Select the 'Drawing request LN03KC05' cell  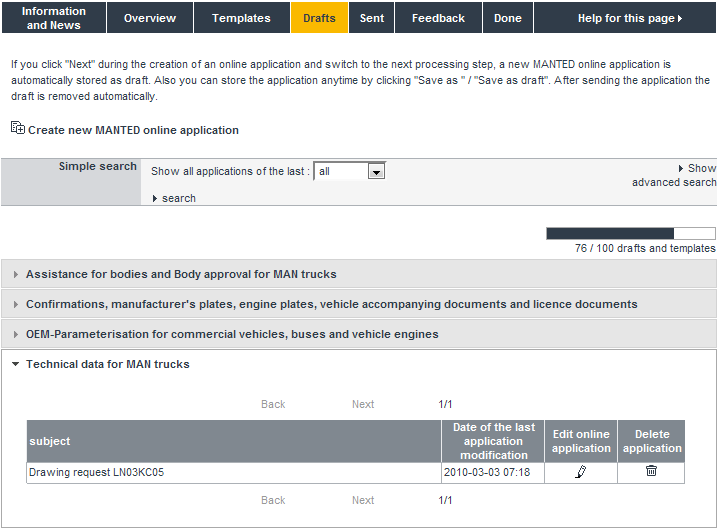click(x=234, y=473)
